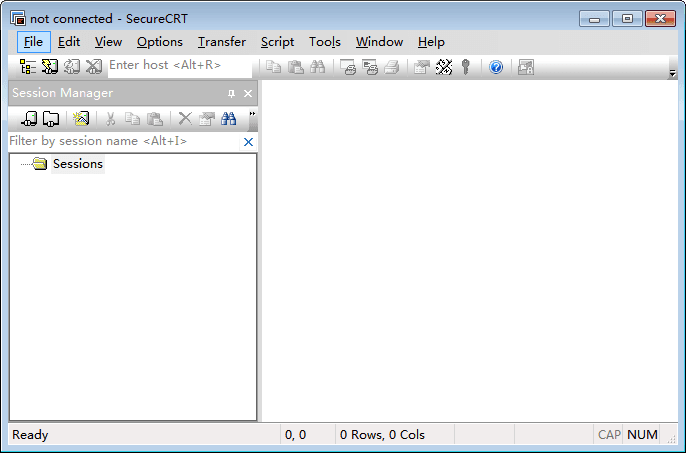Click Properties icon in Session Manager toolbar
This screenshot has height=453, width=686.
[x=206, y=118]
